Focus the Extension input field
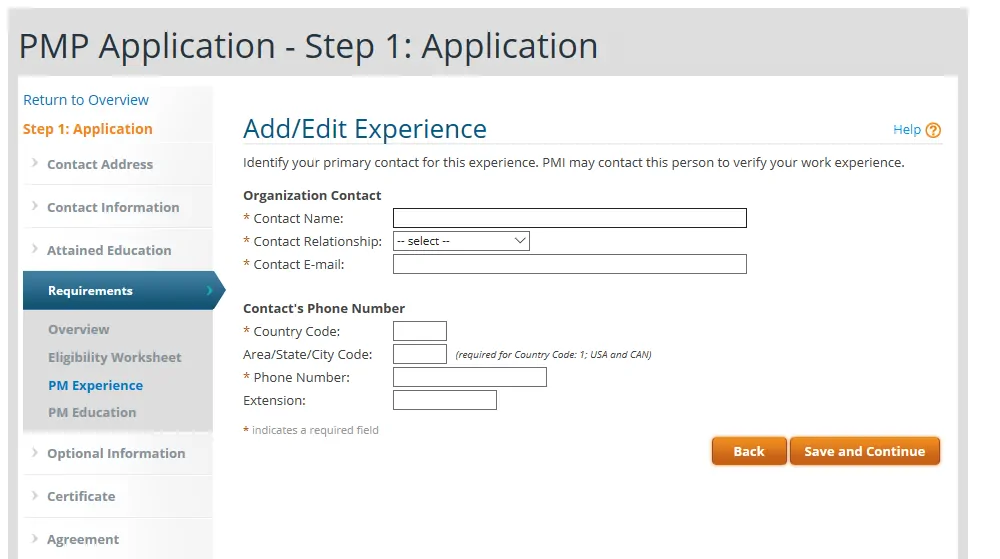Viewport: 1000px width, 559px height. pos(444,400)
